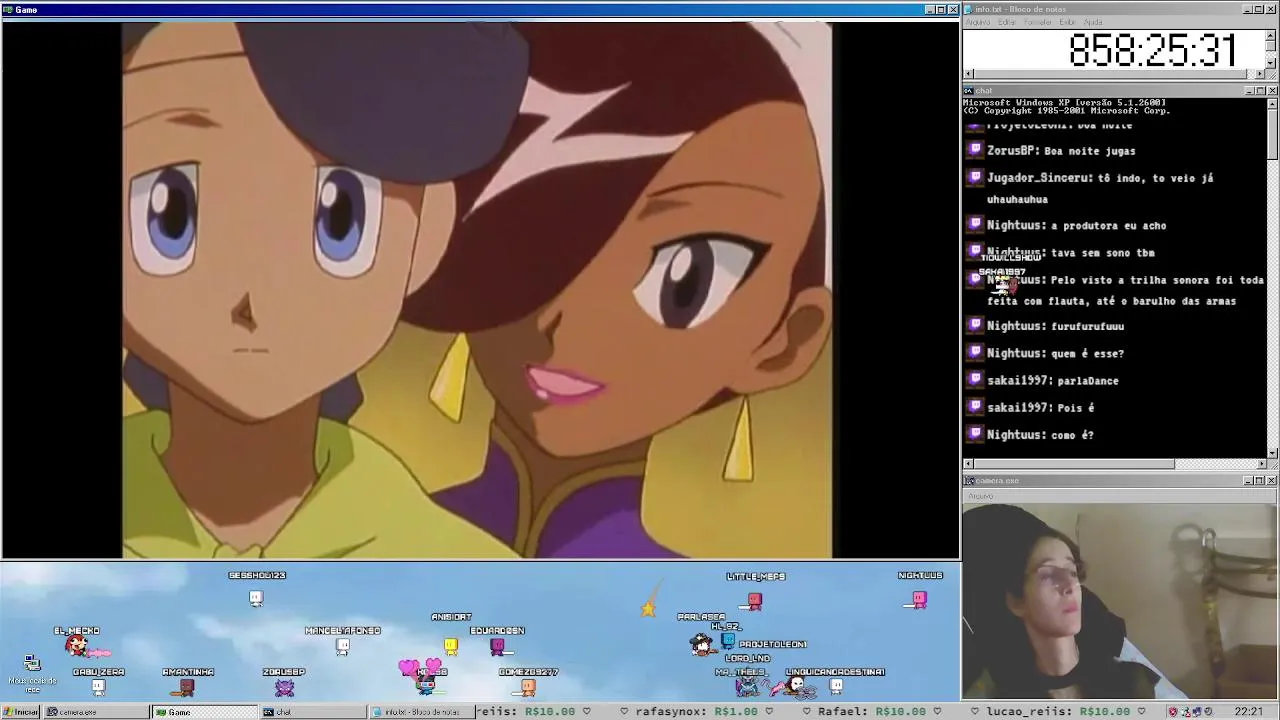Click username 'ZorusBP' in chat
This screenshot has height=720, width=1280.
click(x=1013, y=151)
